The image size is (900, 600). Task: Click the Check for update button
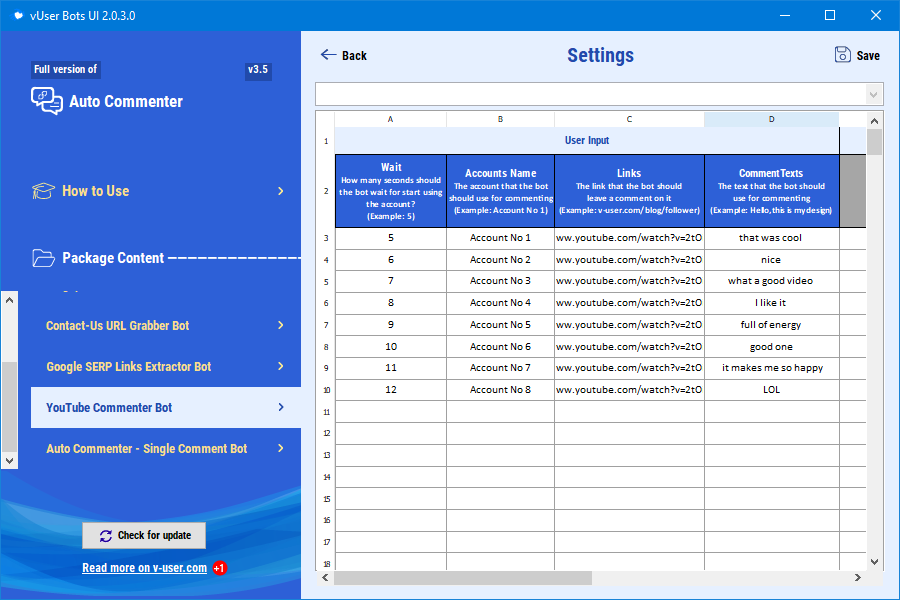(x=144, y=536)
